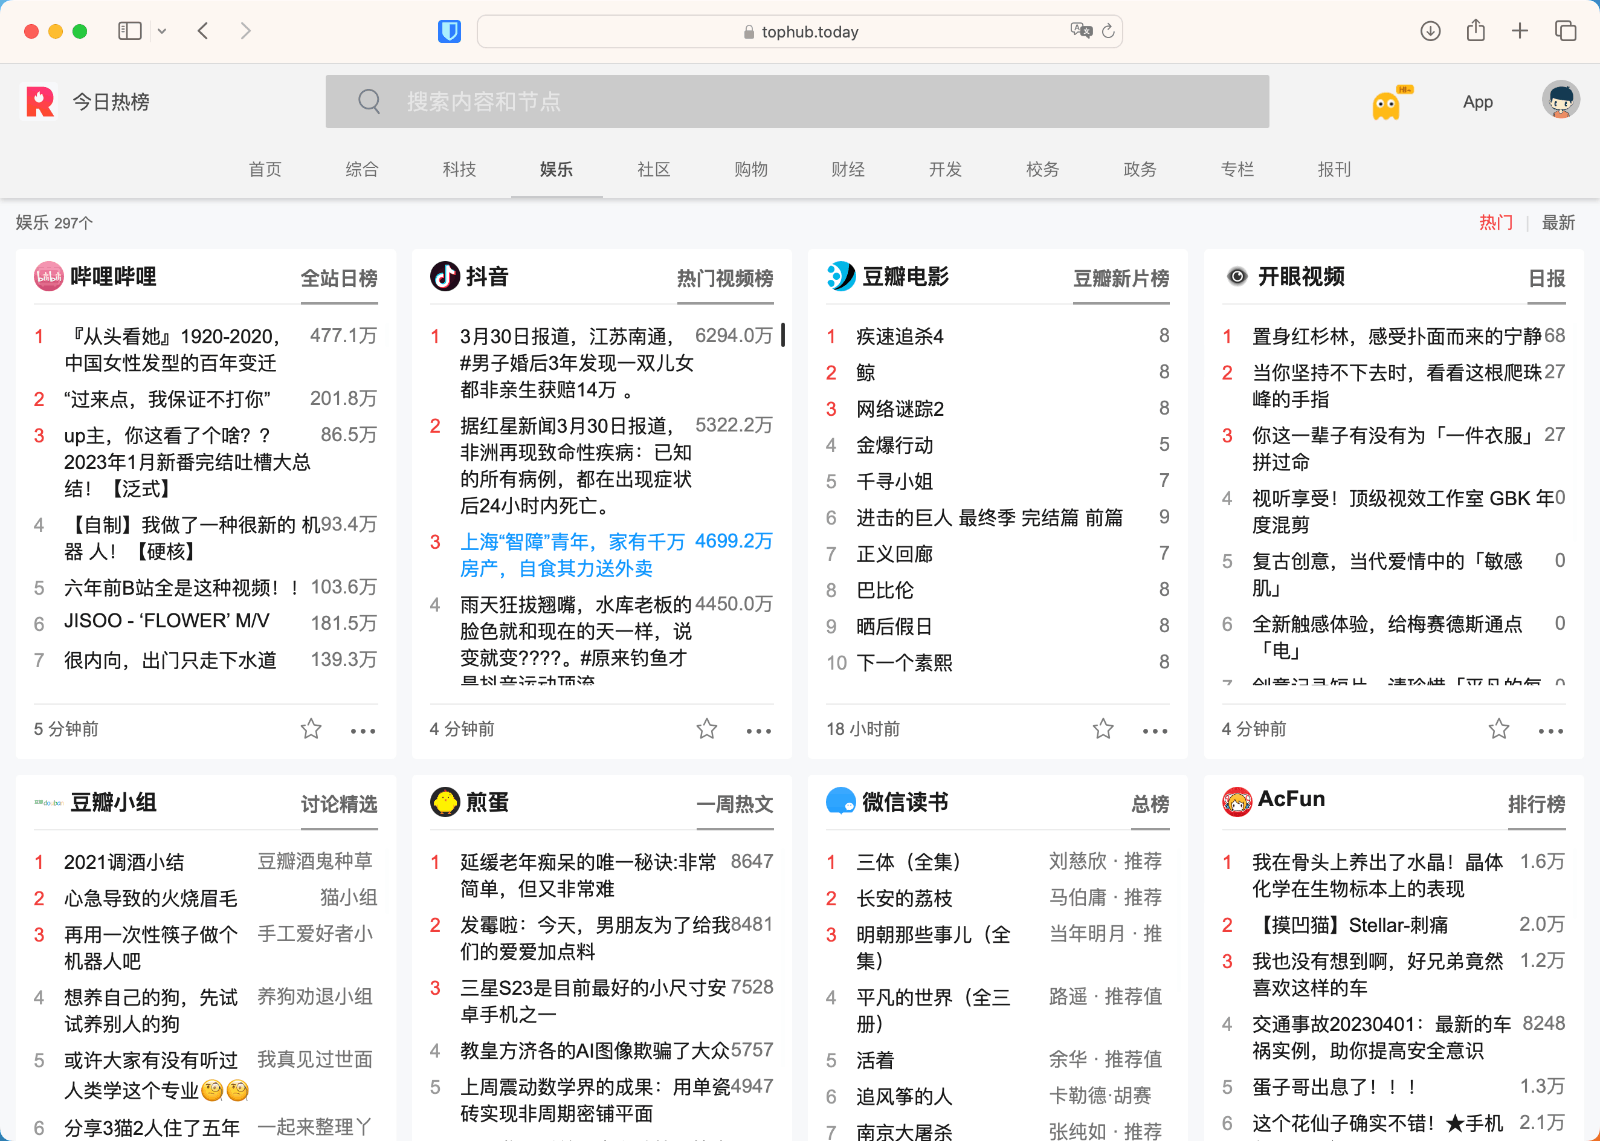Click the Tophub red R logo
The image size is (1600, 1141).
point(40,101)
